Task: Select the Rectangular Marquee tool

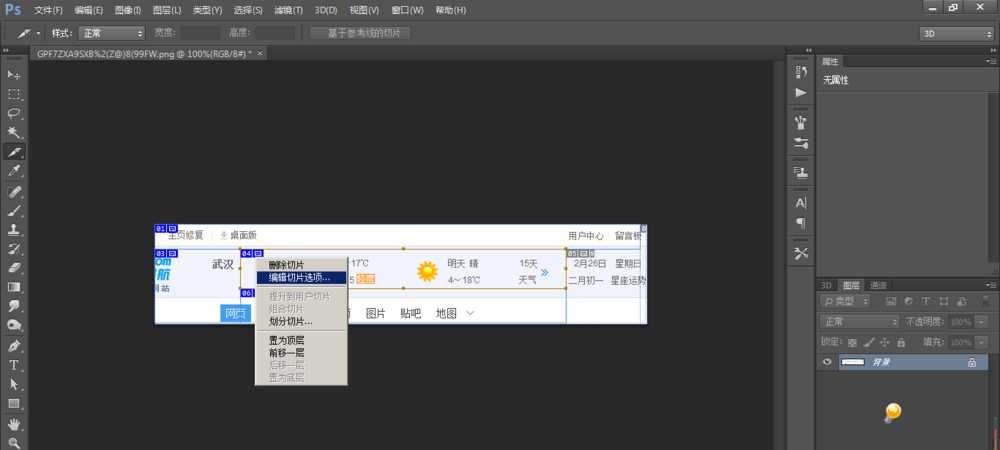Action: tap(14, 94)
